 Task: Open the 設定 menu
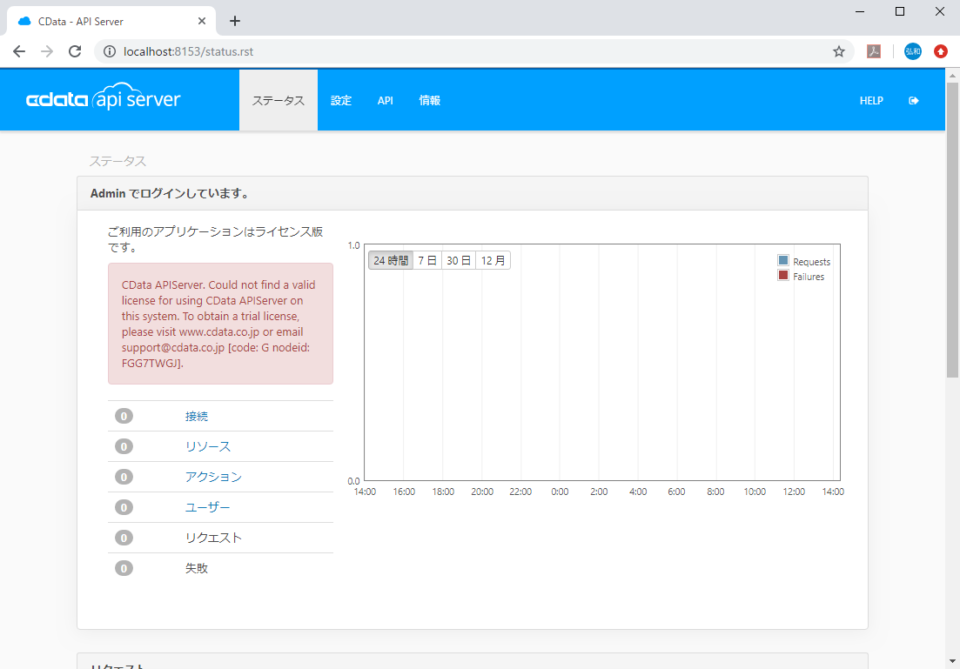click(x=341, y=100)
